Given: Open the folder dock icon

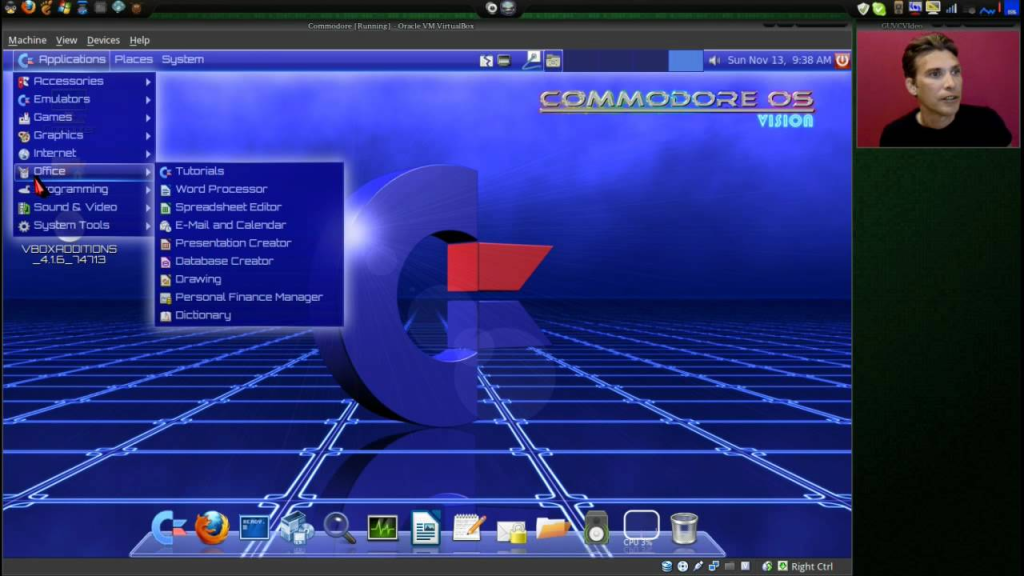Looking at the screenshot, I should click(x=552, y=528).
